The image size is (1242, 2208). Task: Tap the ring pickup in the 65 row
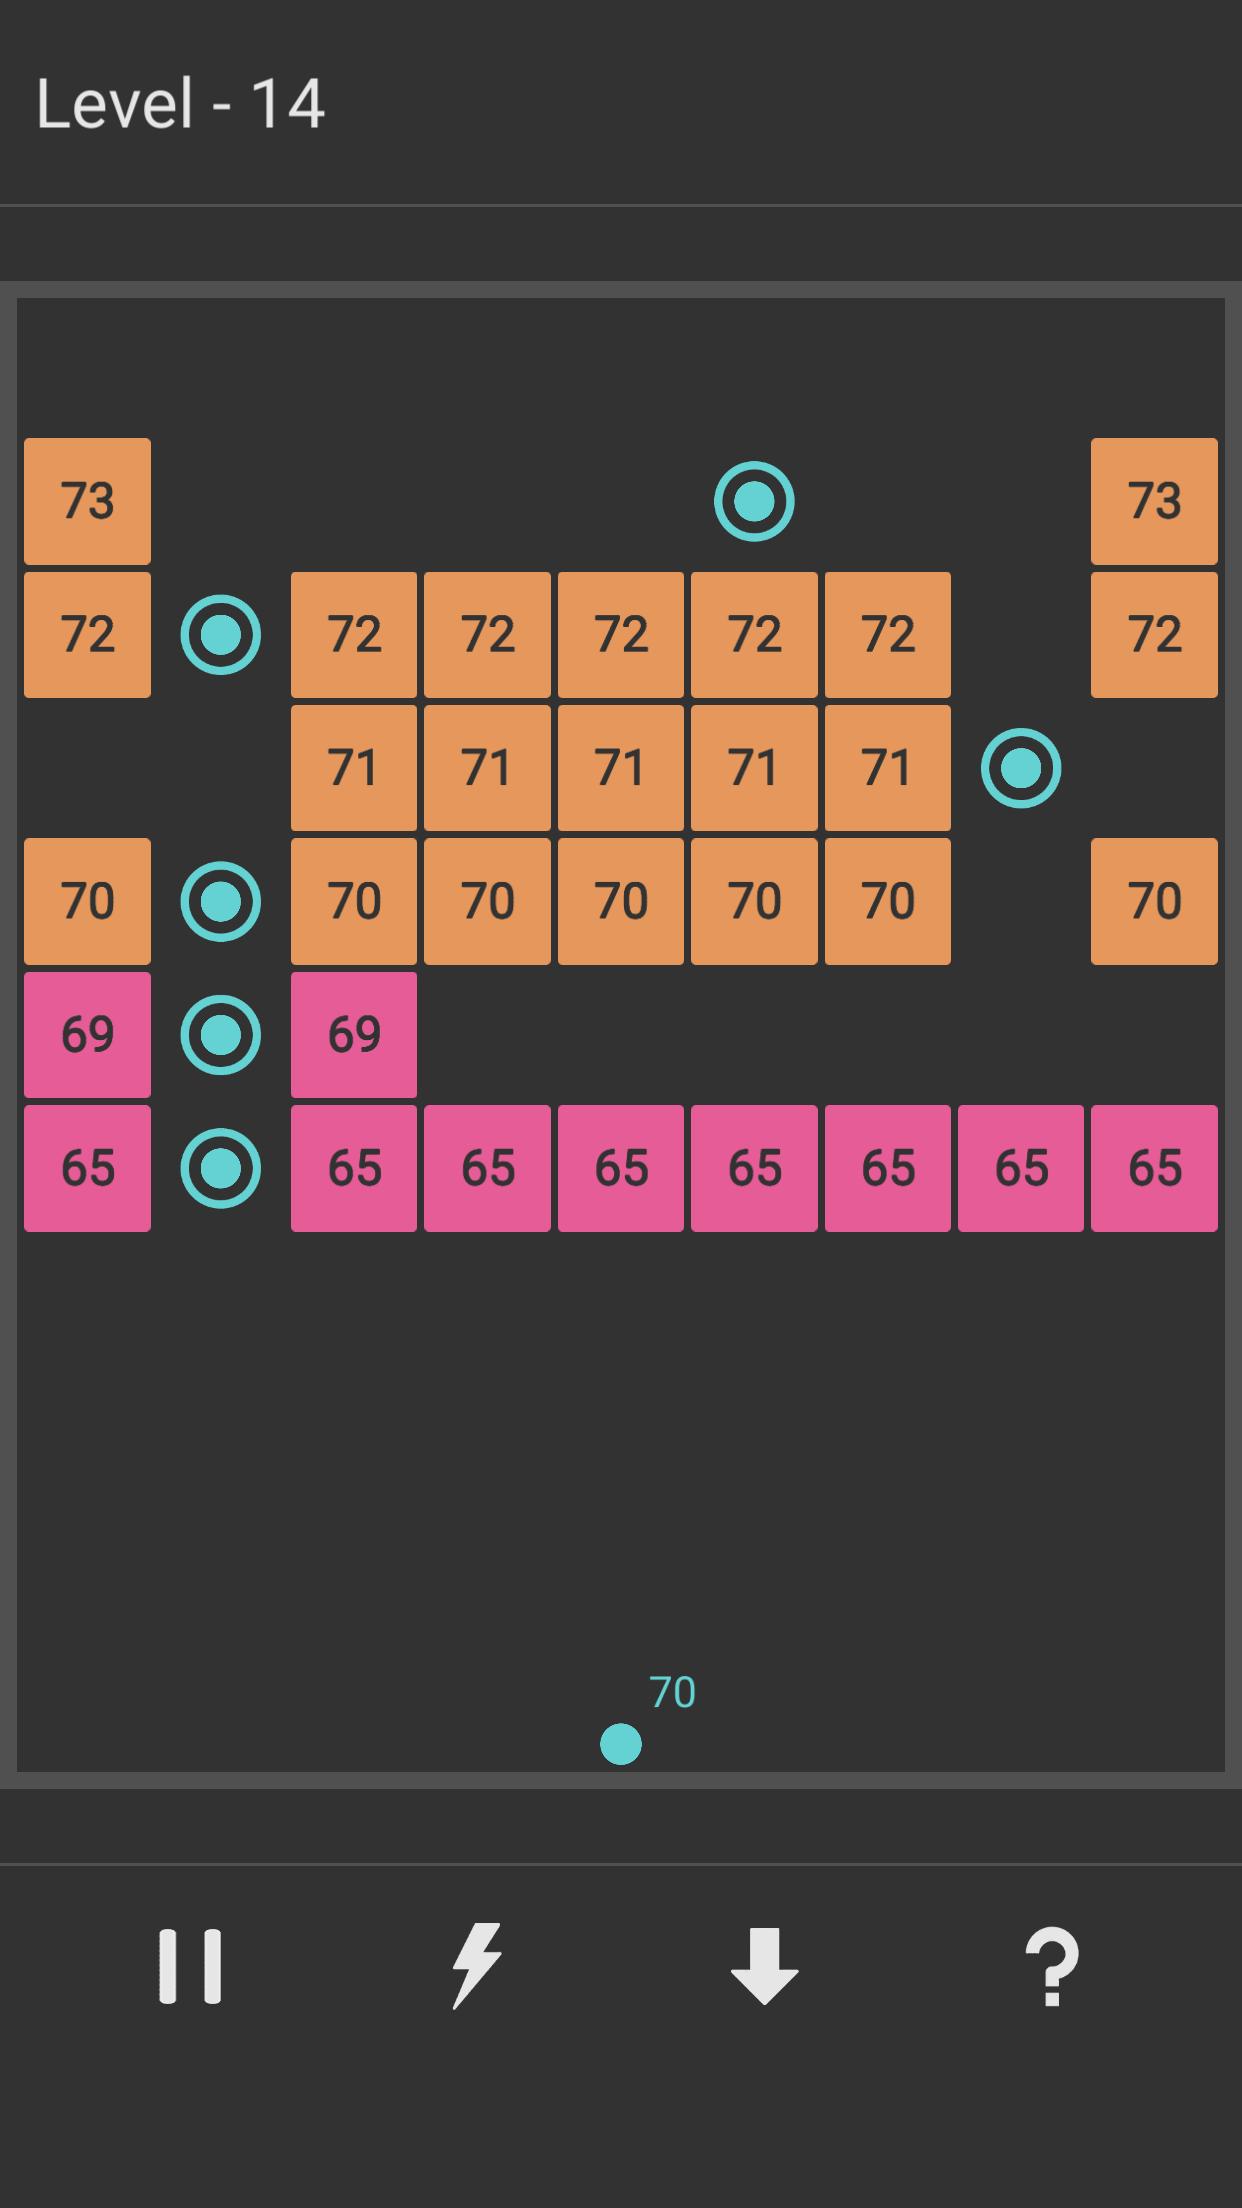(x=221, y=1168)
